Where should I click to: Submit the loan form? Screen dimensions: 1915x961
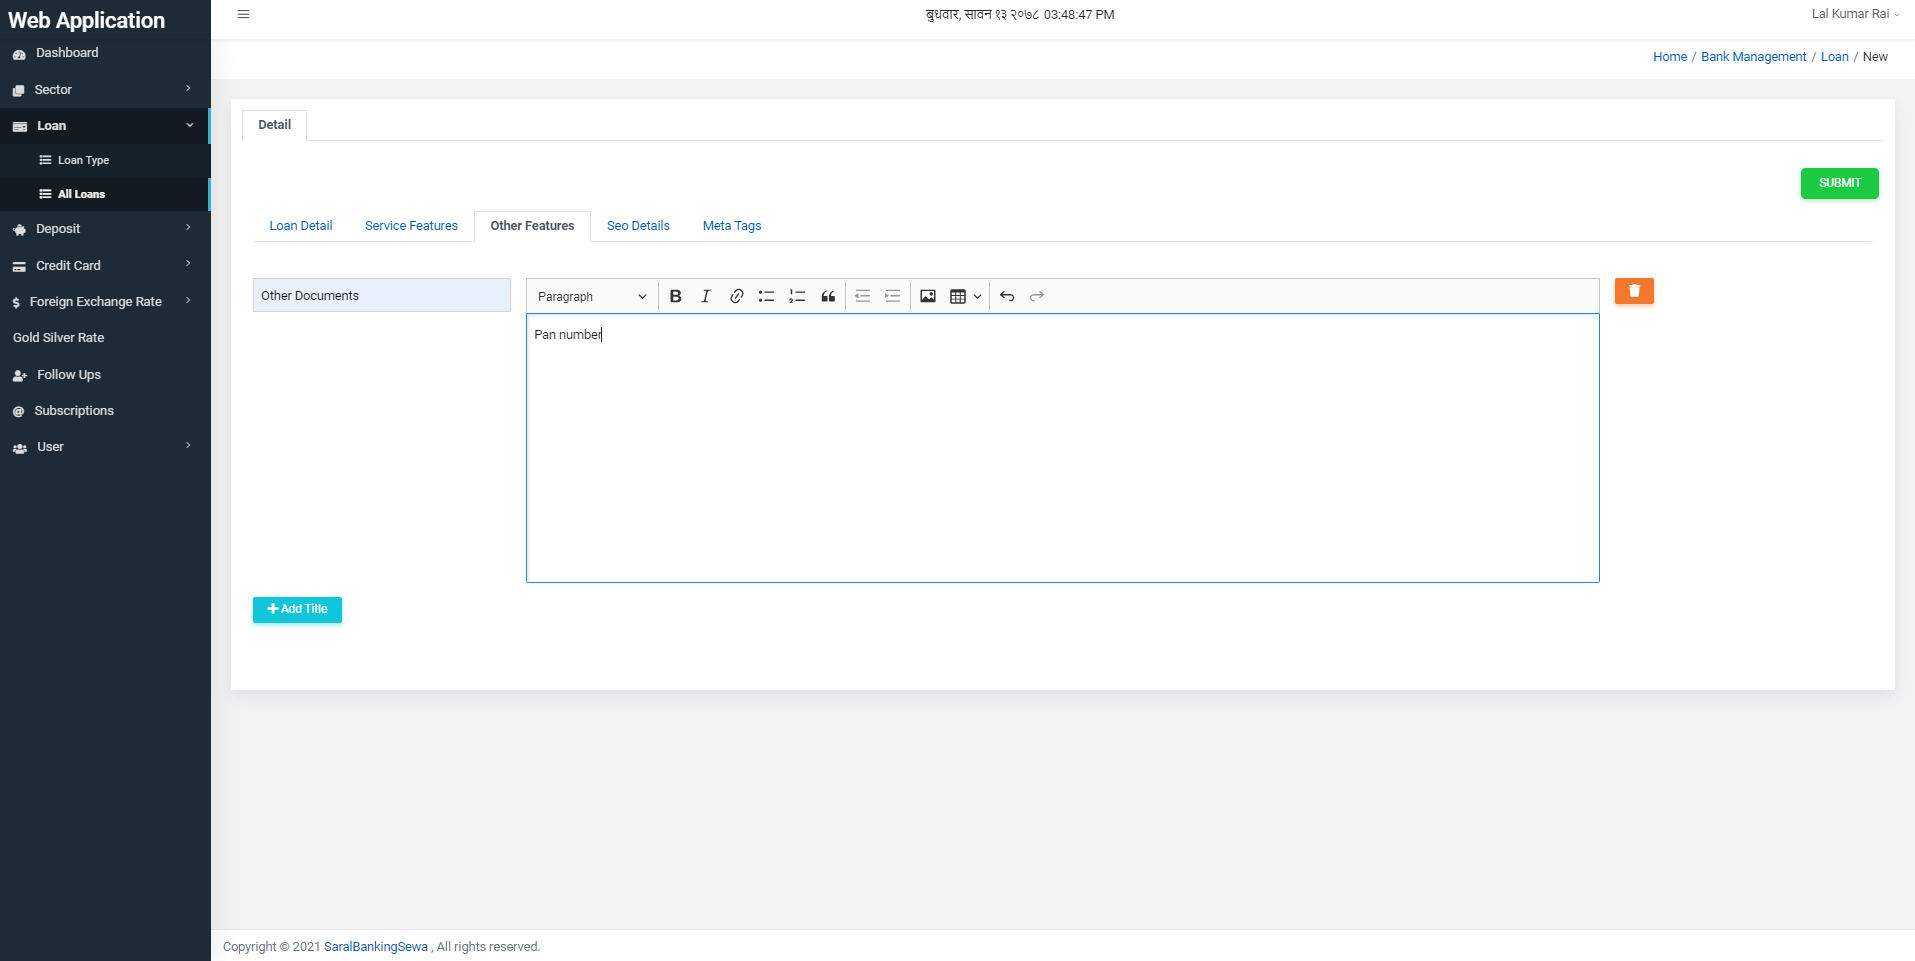pyautogui.click(x=1839, y=183)
